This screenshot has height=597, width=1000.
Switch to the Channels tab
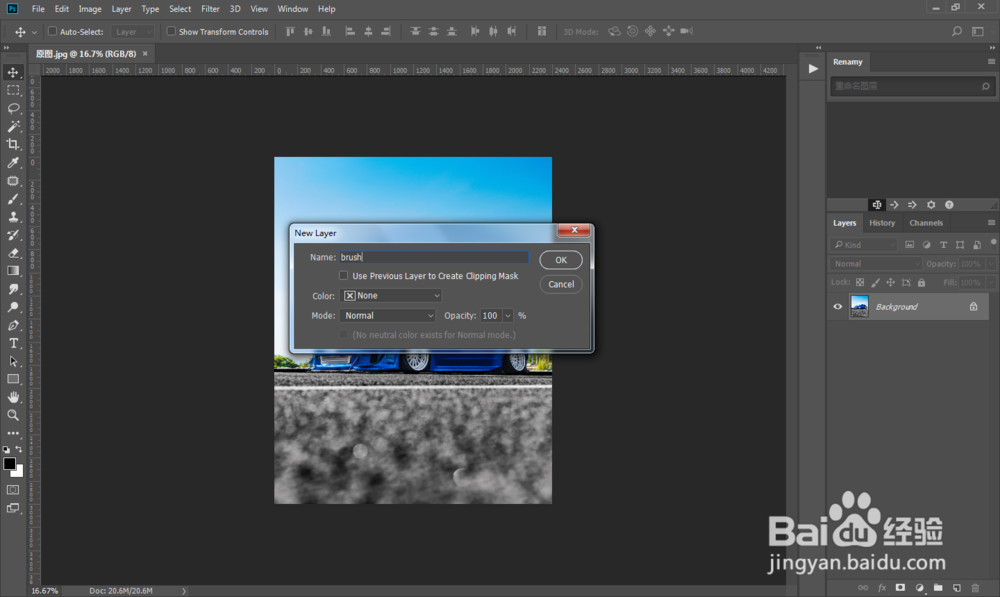pos(926,223)
